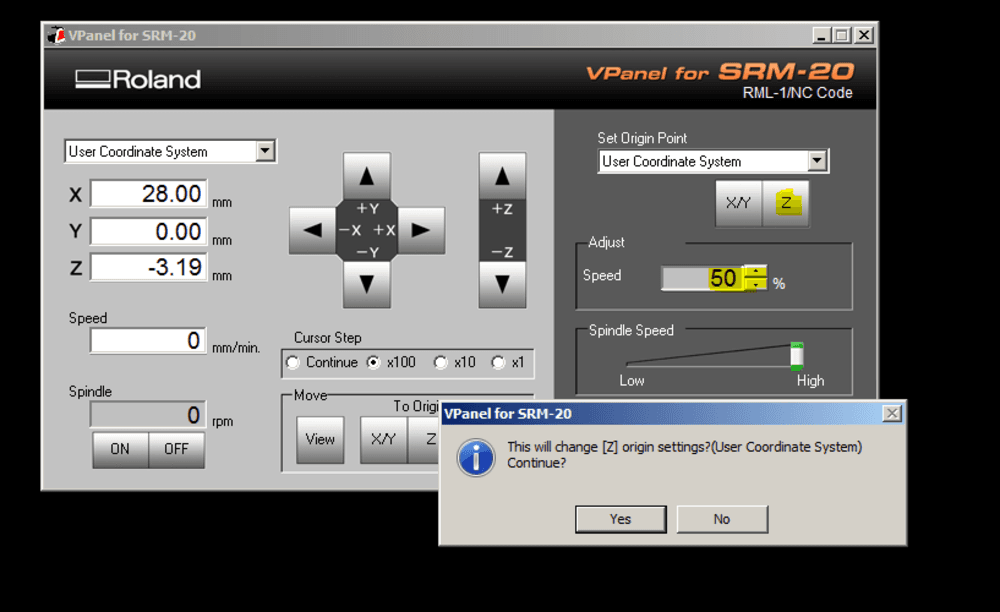
Task: Lower the spindle with the -Z arrow
Action: coord(503,284)
